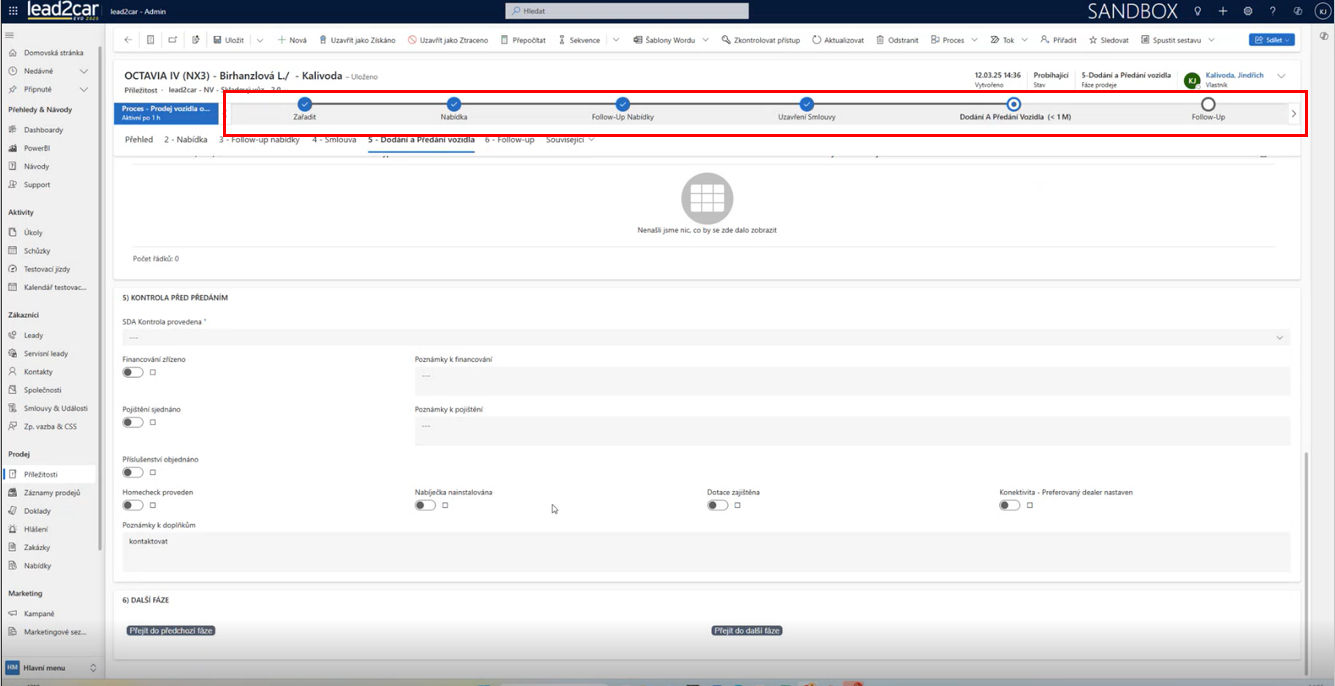This screenshot has width=1335, height=686.
Task: Switch to the 4 - Smlouva tab
Action: pos(334,140)
